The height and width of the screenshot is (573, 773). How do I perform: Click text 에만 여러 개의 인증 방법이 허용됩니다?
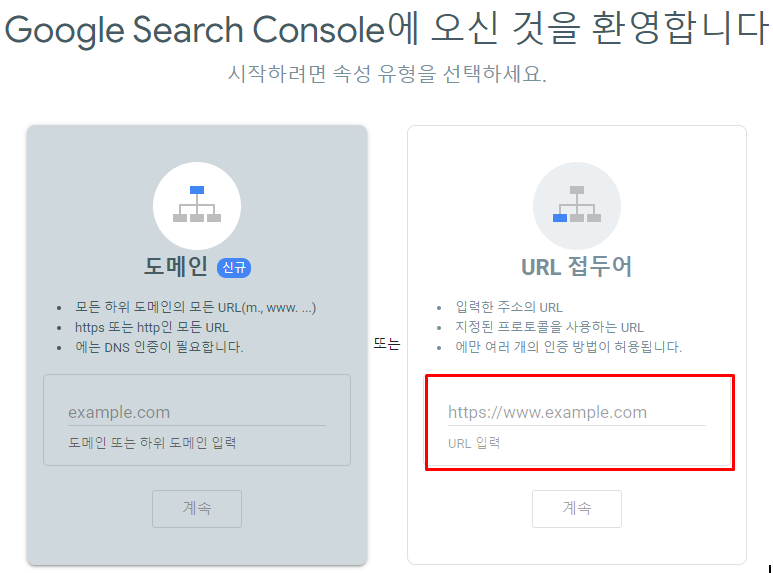tap(568, 347)
